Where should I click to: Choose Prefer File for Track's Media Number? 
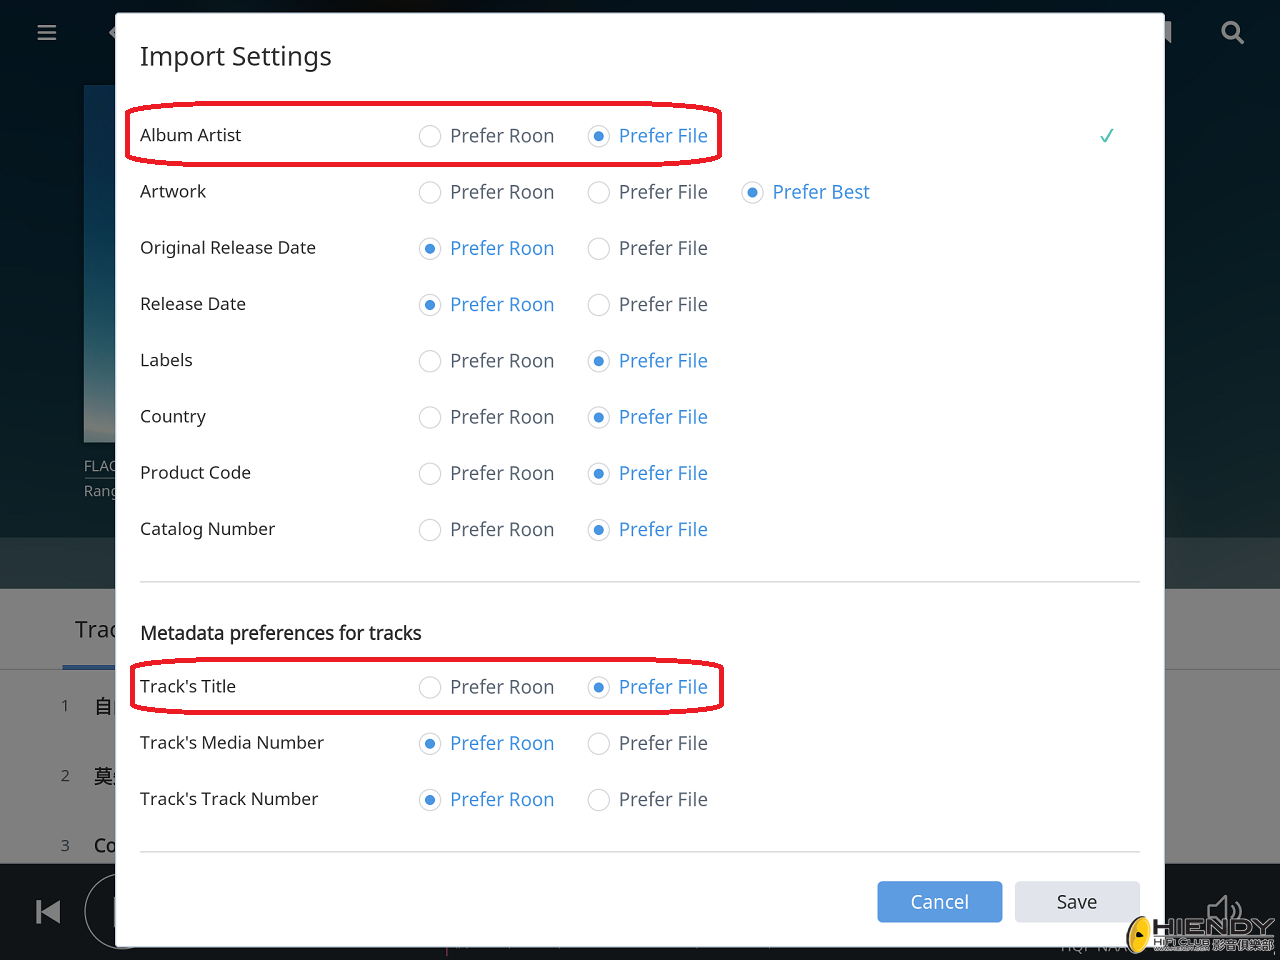pos(599,743)
